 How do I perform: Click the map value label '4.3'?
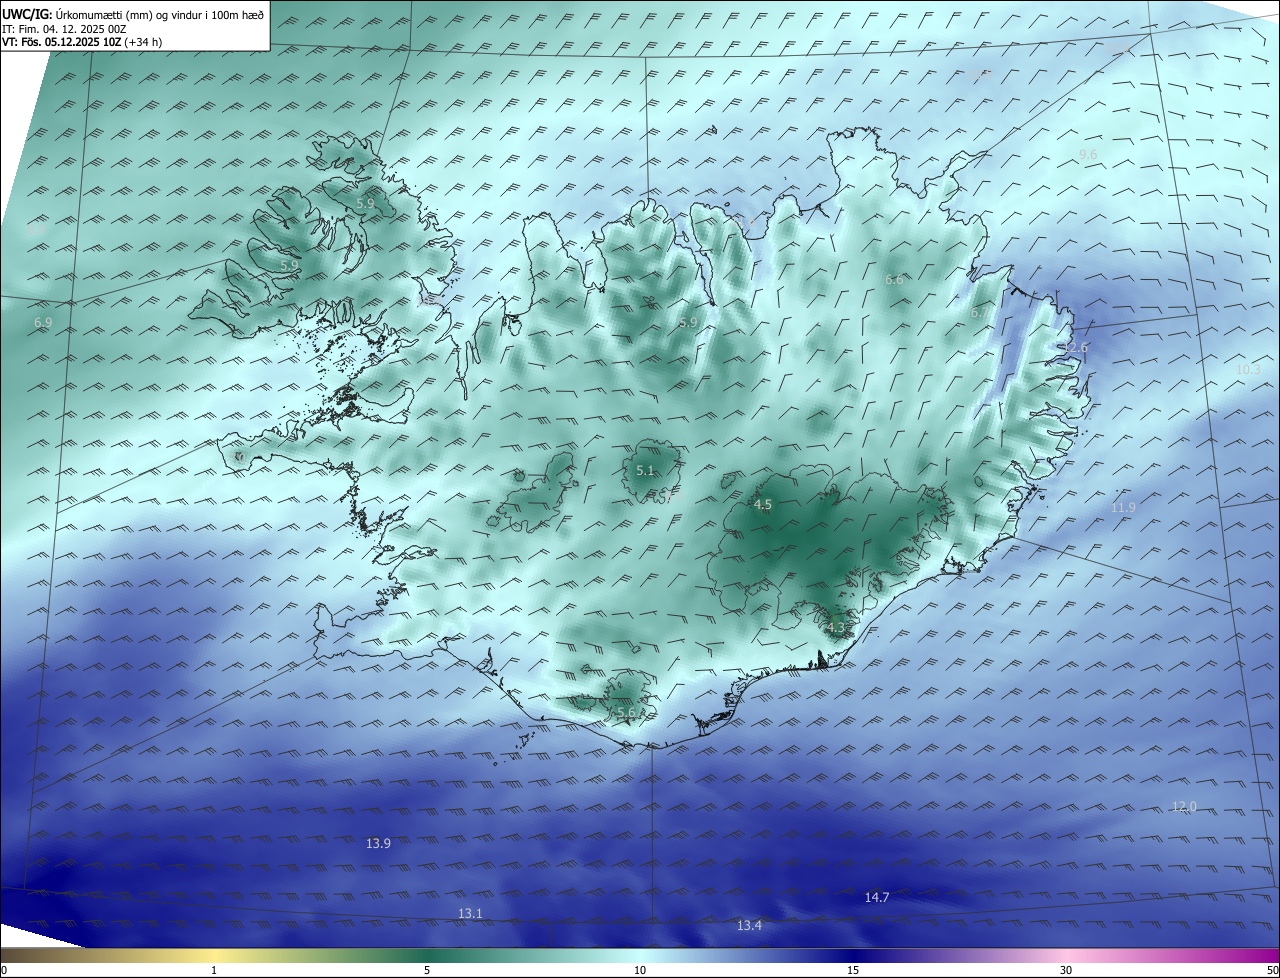(x=836, y=628)
